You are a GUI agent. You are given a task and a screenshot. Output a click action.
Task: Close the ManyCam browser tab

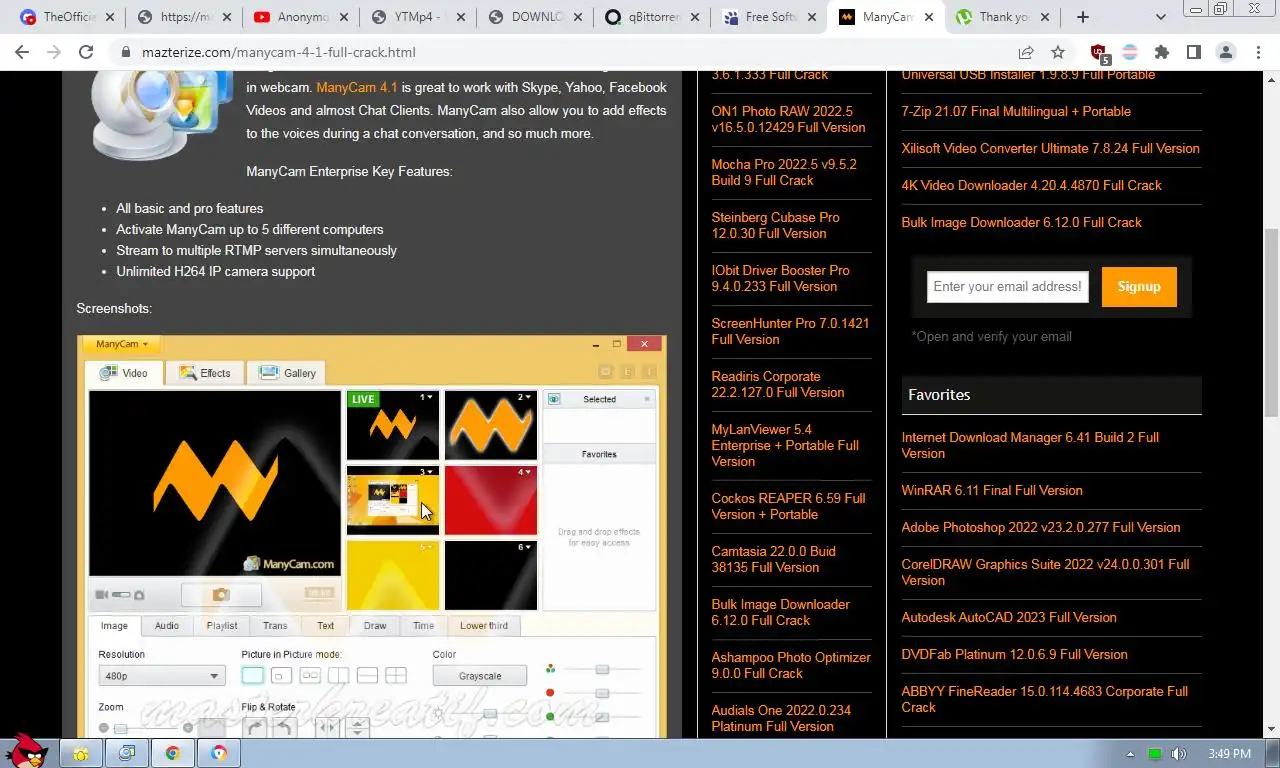pyautogui.click(x=929, y=17)
